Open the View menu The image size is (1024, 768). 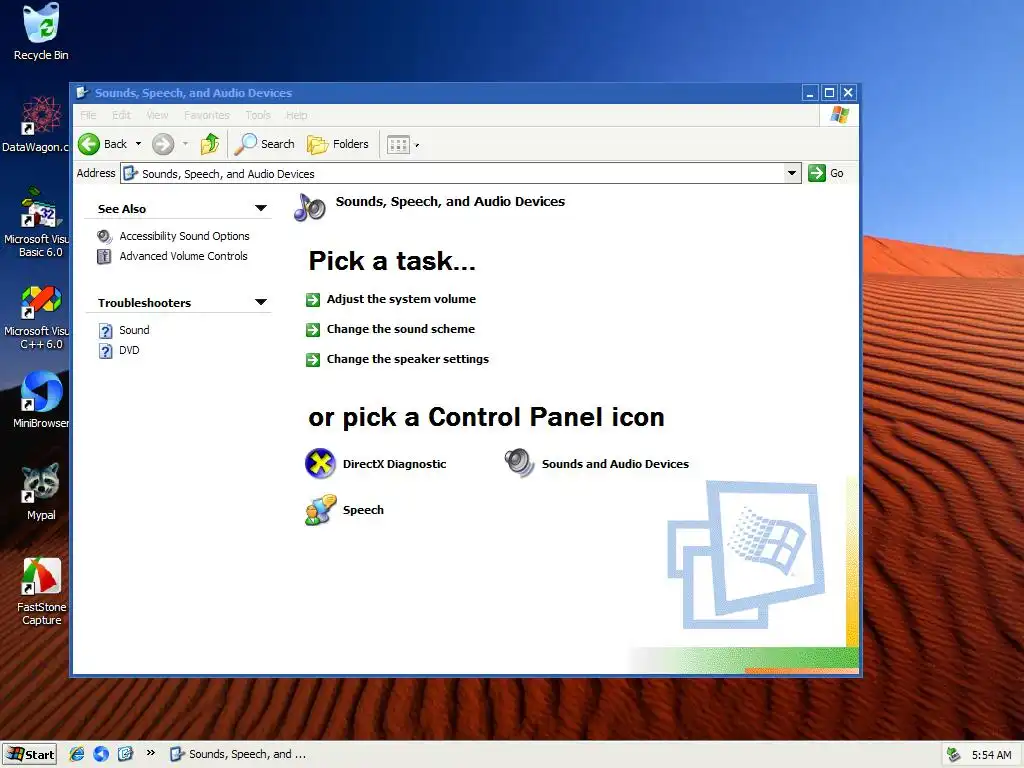point(157,115)
